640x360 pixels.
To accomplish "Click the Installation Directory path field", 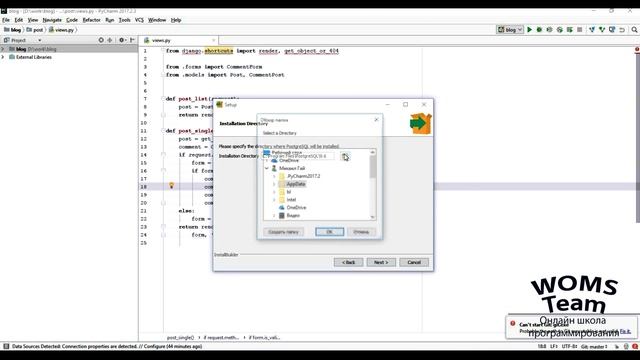I will [298, 156].
